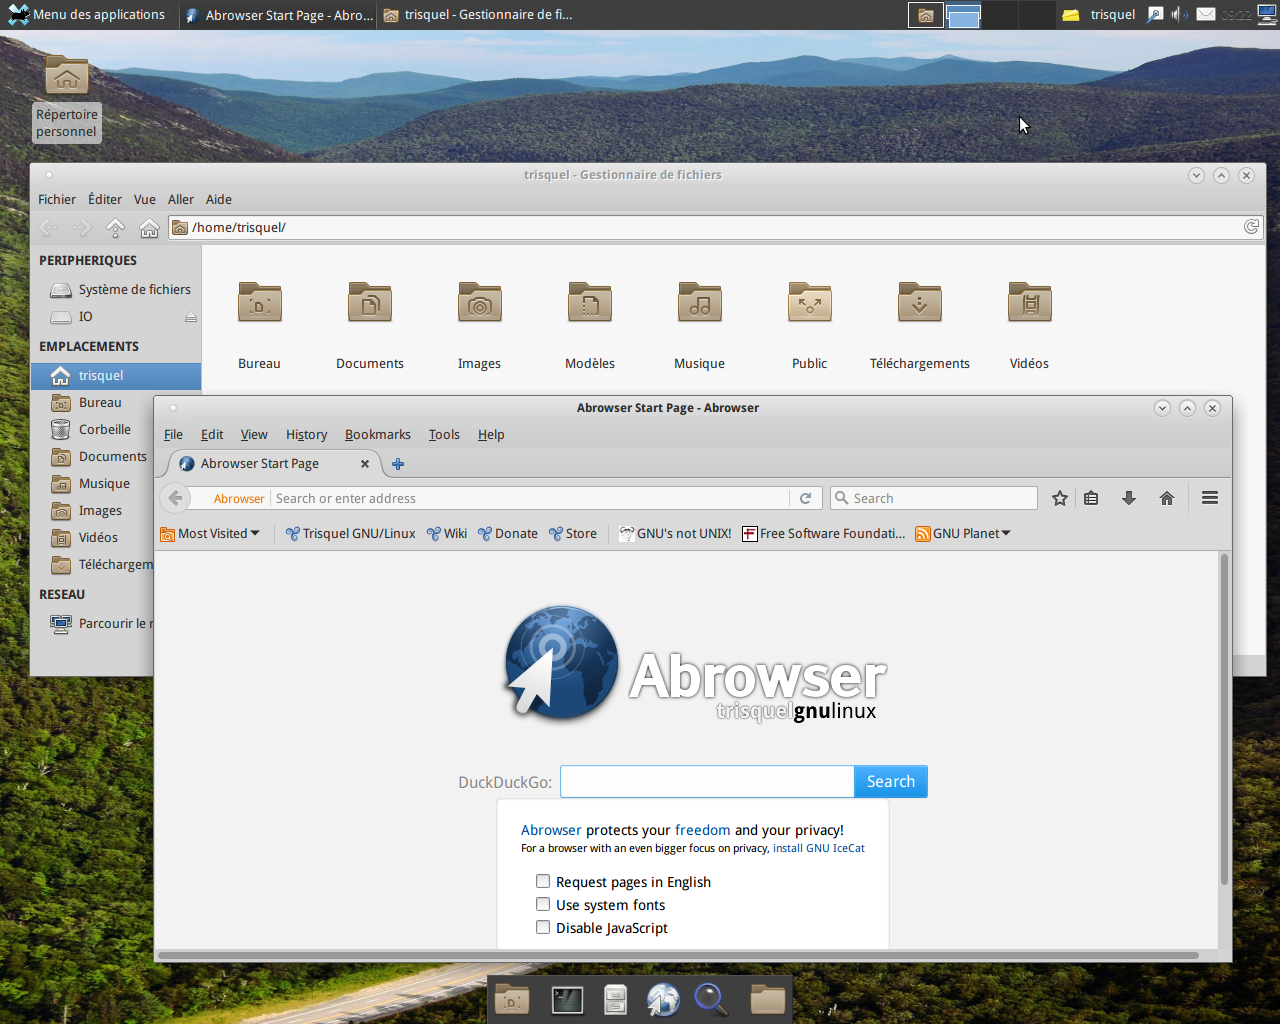The image size is (1280, 1024).
Task: Switch to file manager taskbar button
Action: pos(478,14)
